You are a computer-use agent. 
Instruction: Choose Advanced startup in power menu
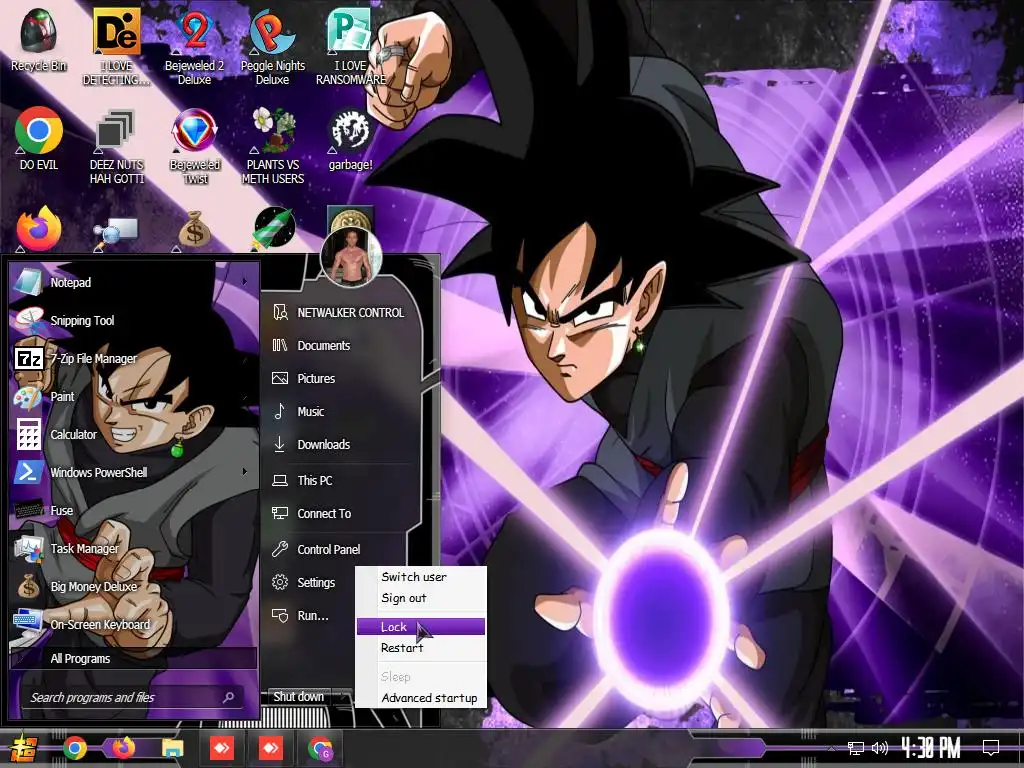pyautogui.click(x=421, y=698)
